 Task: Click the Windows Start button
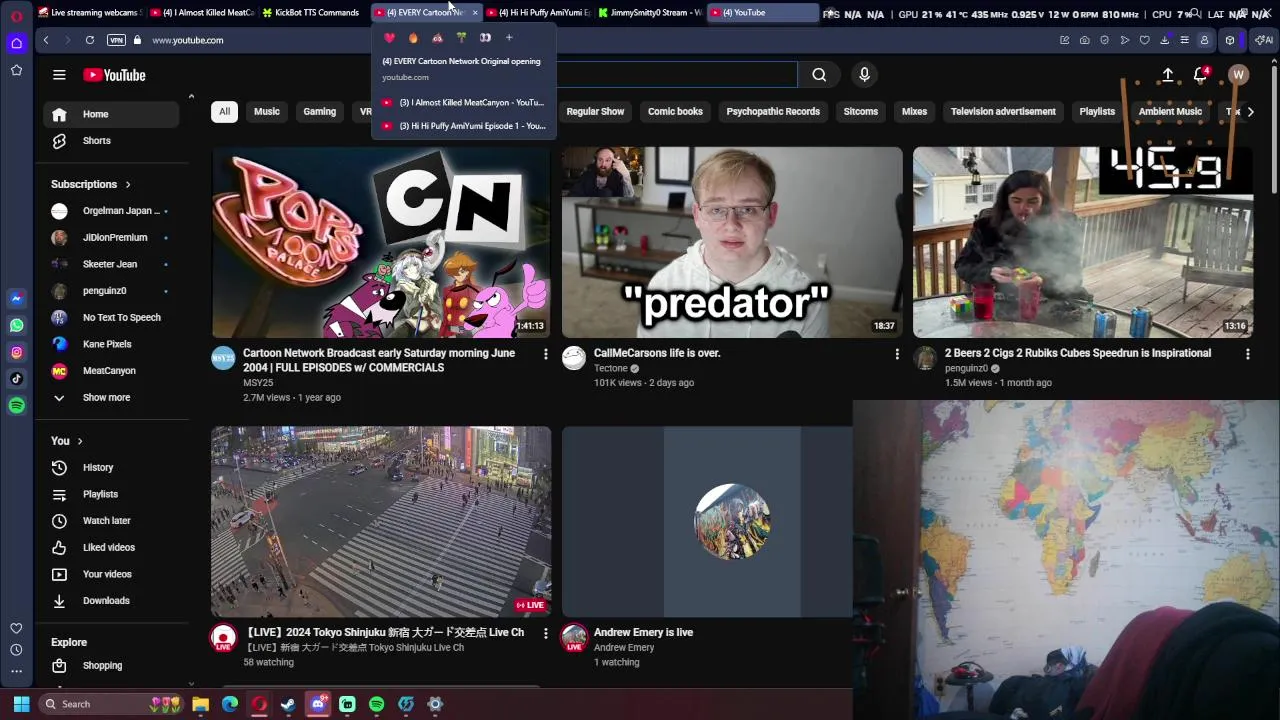(x=21, y=704)
